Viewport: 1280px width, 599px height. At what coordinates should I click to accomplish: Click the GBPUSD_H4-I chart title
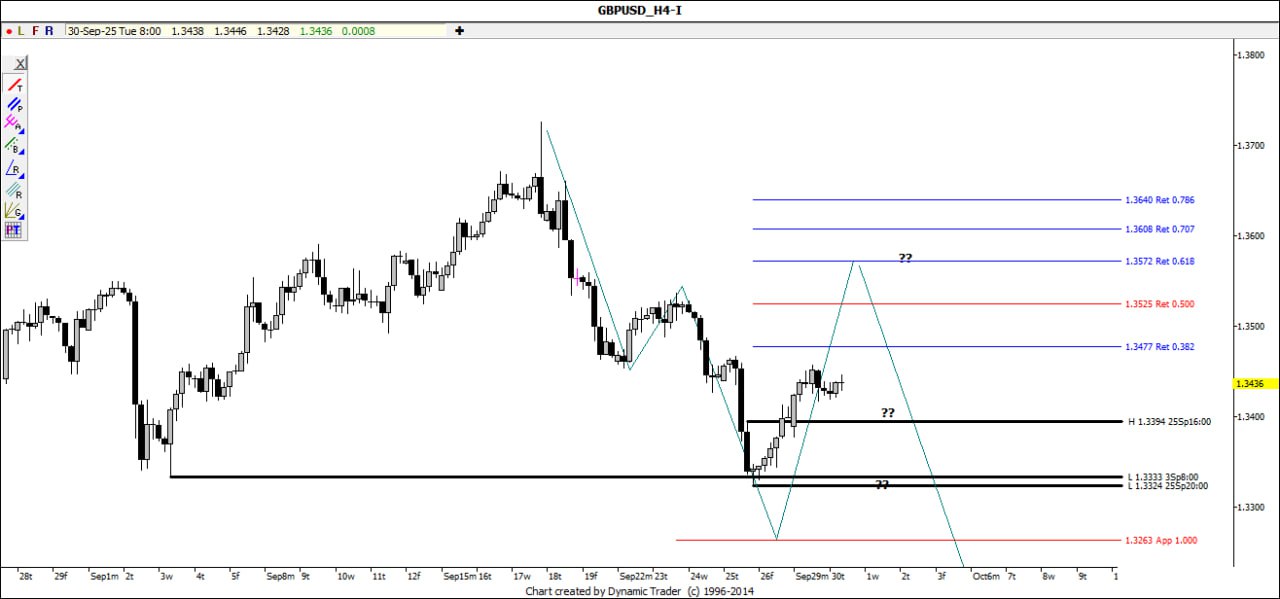[x=640, y=10]
